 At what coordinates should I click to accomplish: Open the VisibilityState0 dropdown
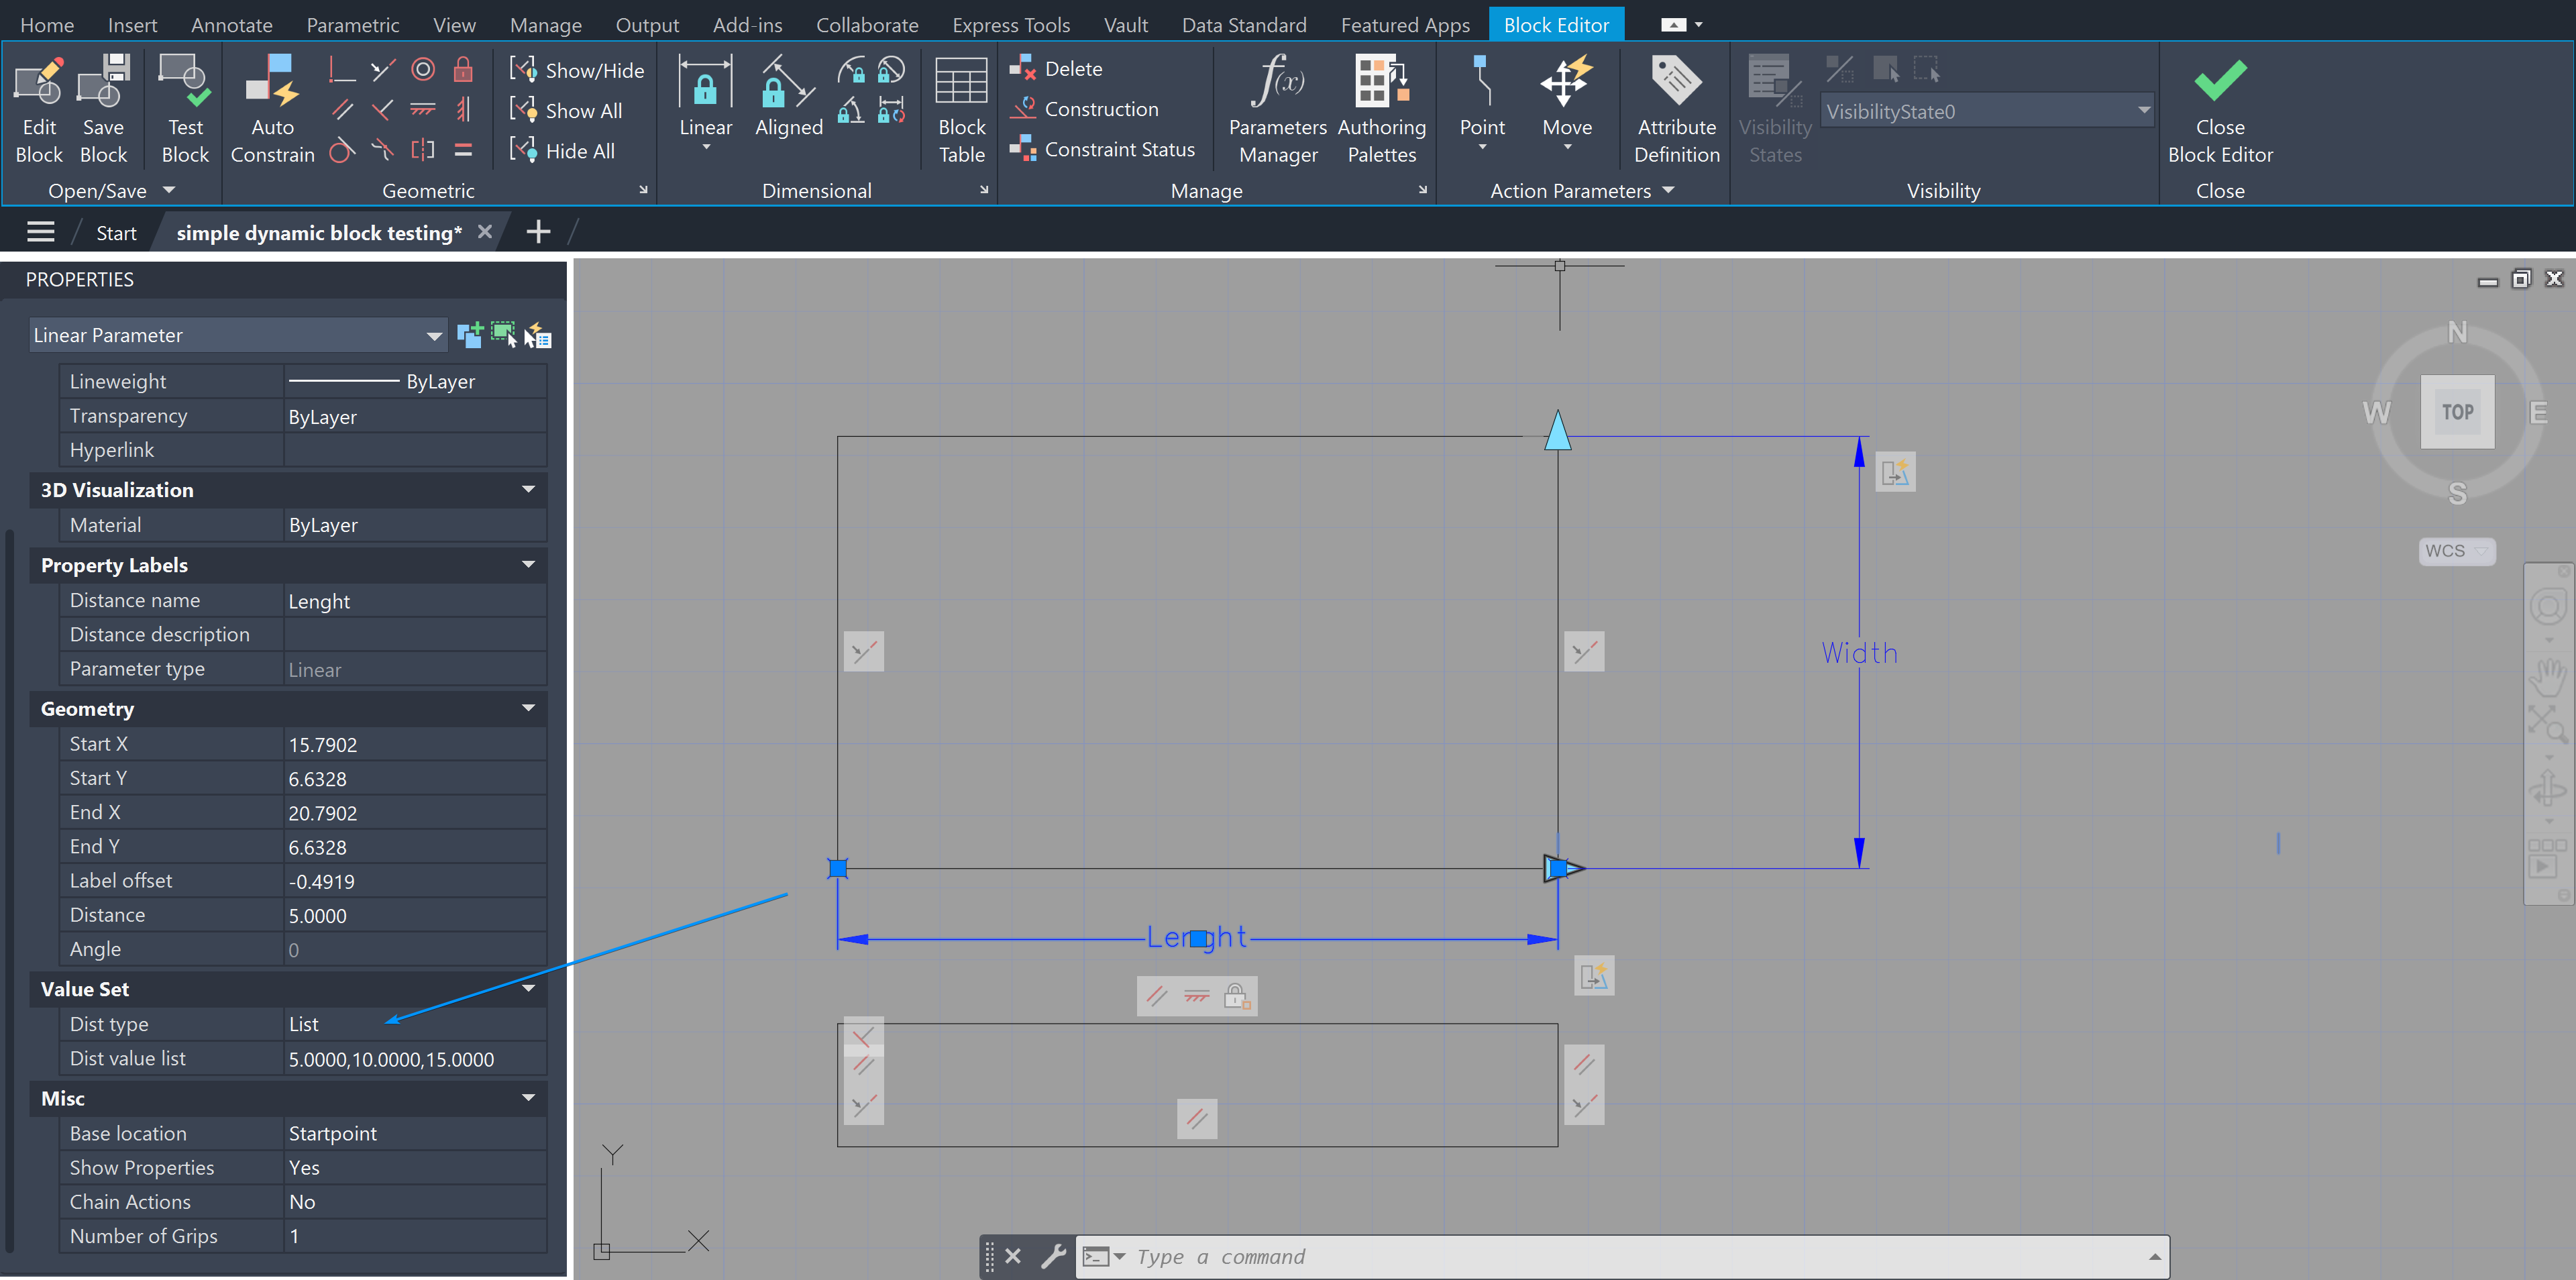tap(2143, 111)
